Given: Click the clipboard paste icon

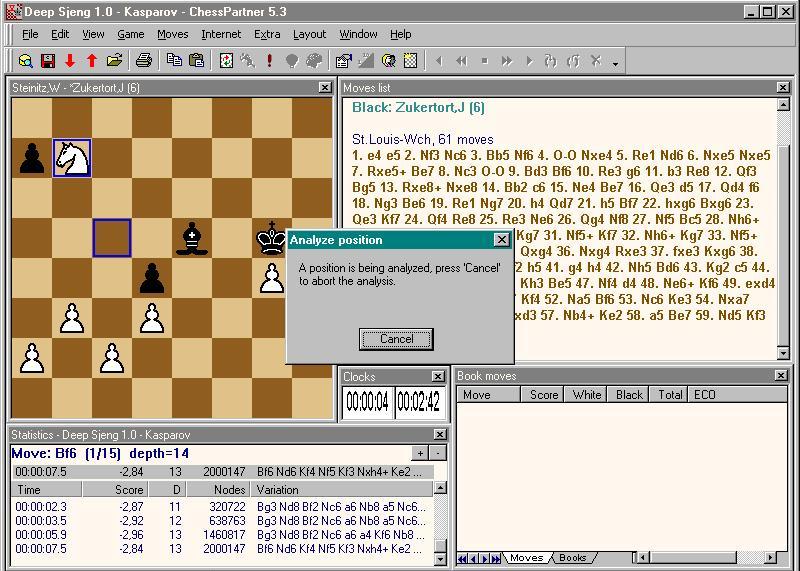Looking at the screenshot, I should (196, 61).
